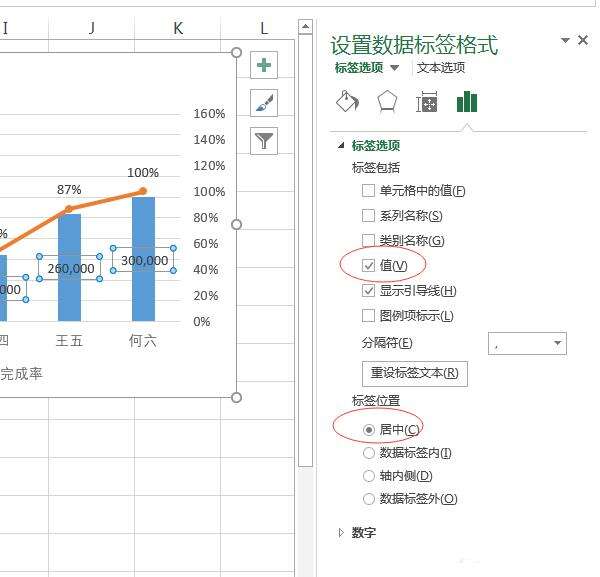The width and height of the screenshot is (600, 577).
Task: Enable the 类别名称(G) checkbox
Action: click(368, 240)
